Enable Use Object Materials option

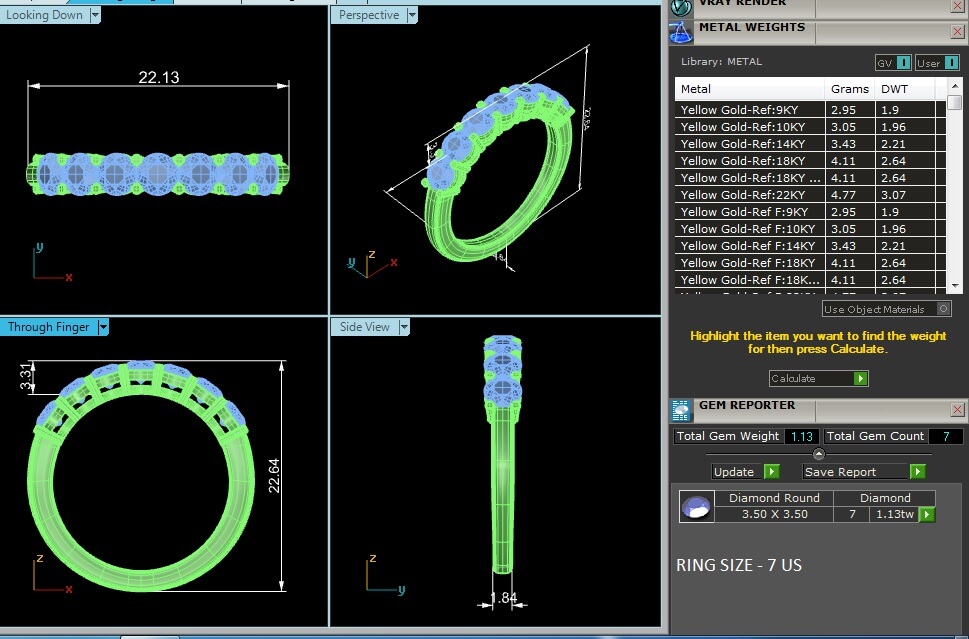[x=943, y=309]
